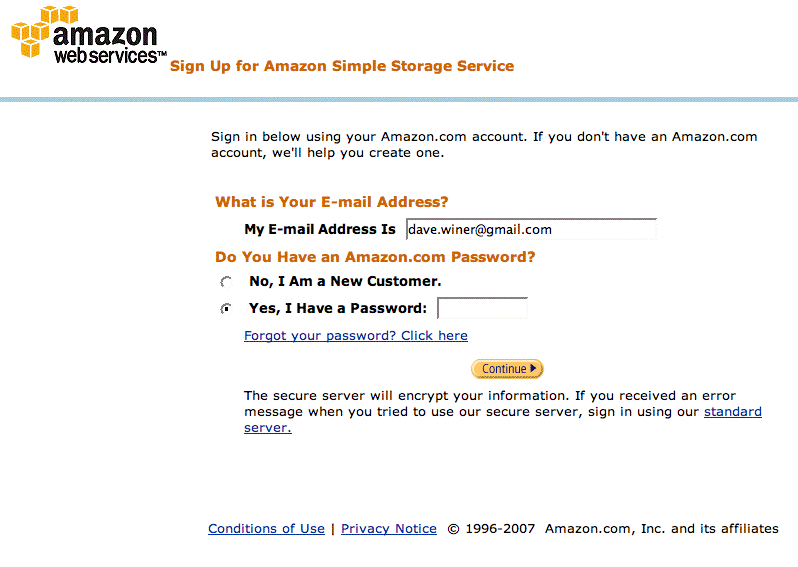Open the "Forgot your password? Click here" link
798x567 pixels.
[x=355, y=336]
